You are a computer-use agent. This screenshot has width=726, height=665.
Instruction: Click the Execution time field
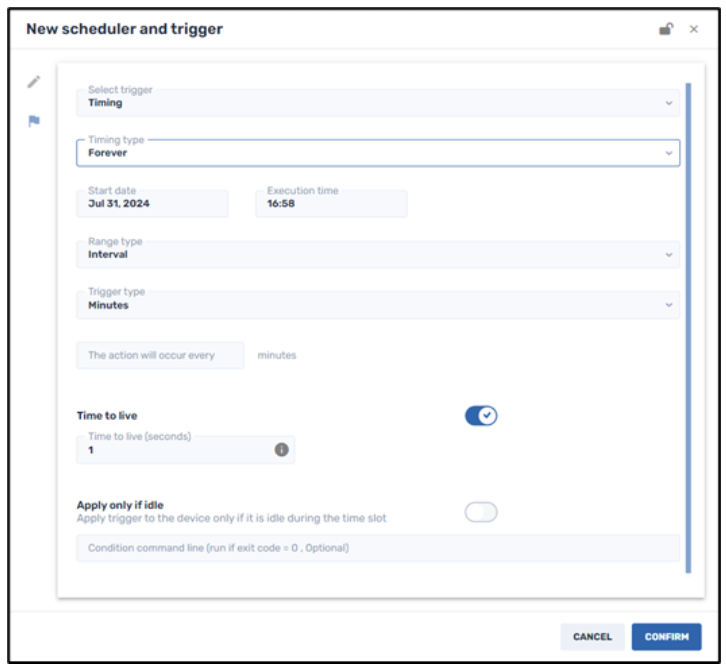click(x=331, y=203)
